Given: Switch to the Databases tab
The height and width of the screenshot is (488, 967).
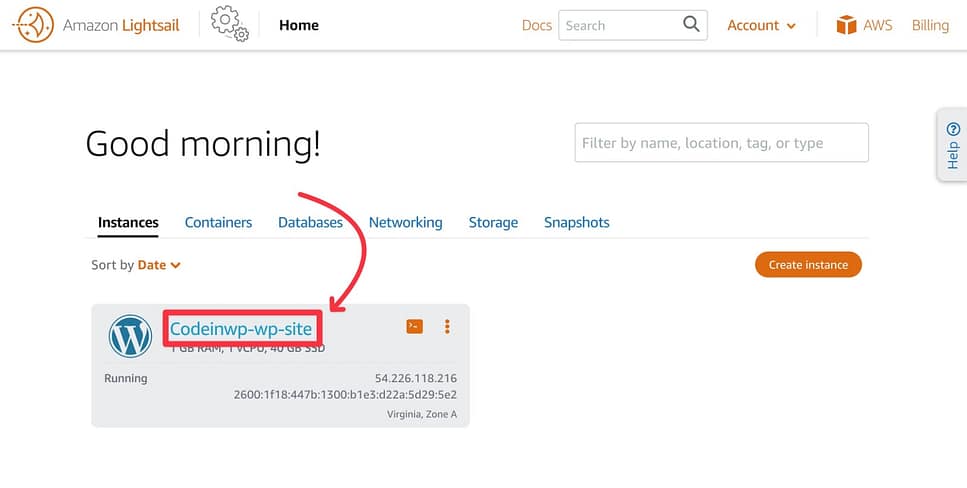Looking at the screenshot, I should [310, 222].
